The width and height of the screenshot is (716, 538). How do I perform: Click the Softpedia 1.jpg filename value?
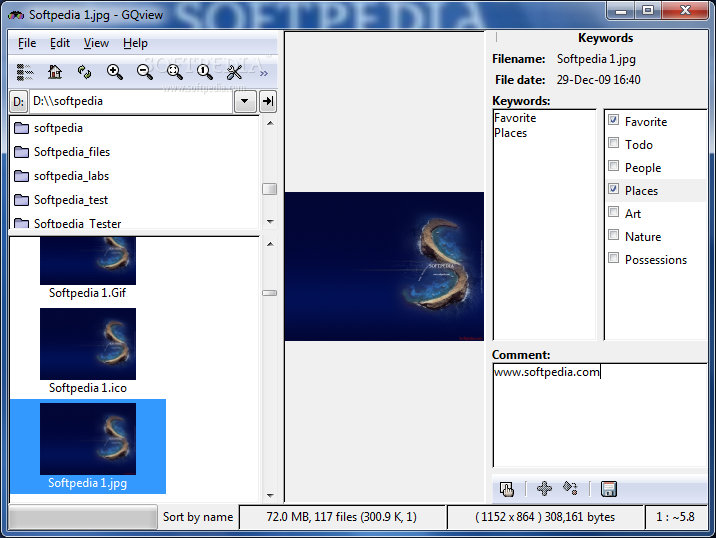(x=596, y=59)
